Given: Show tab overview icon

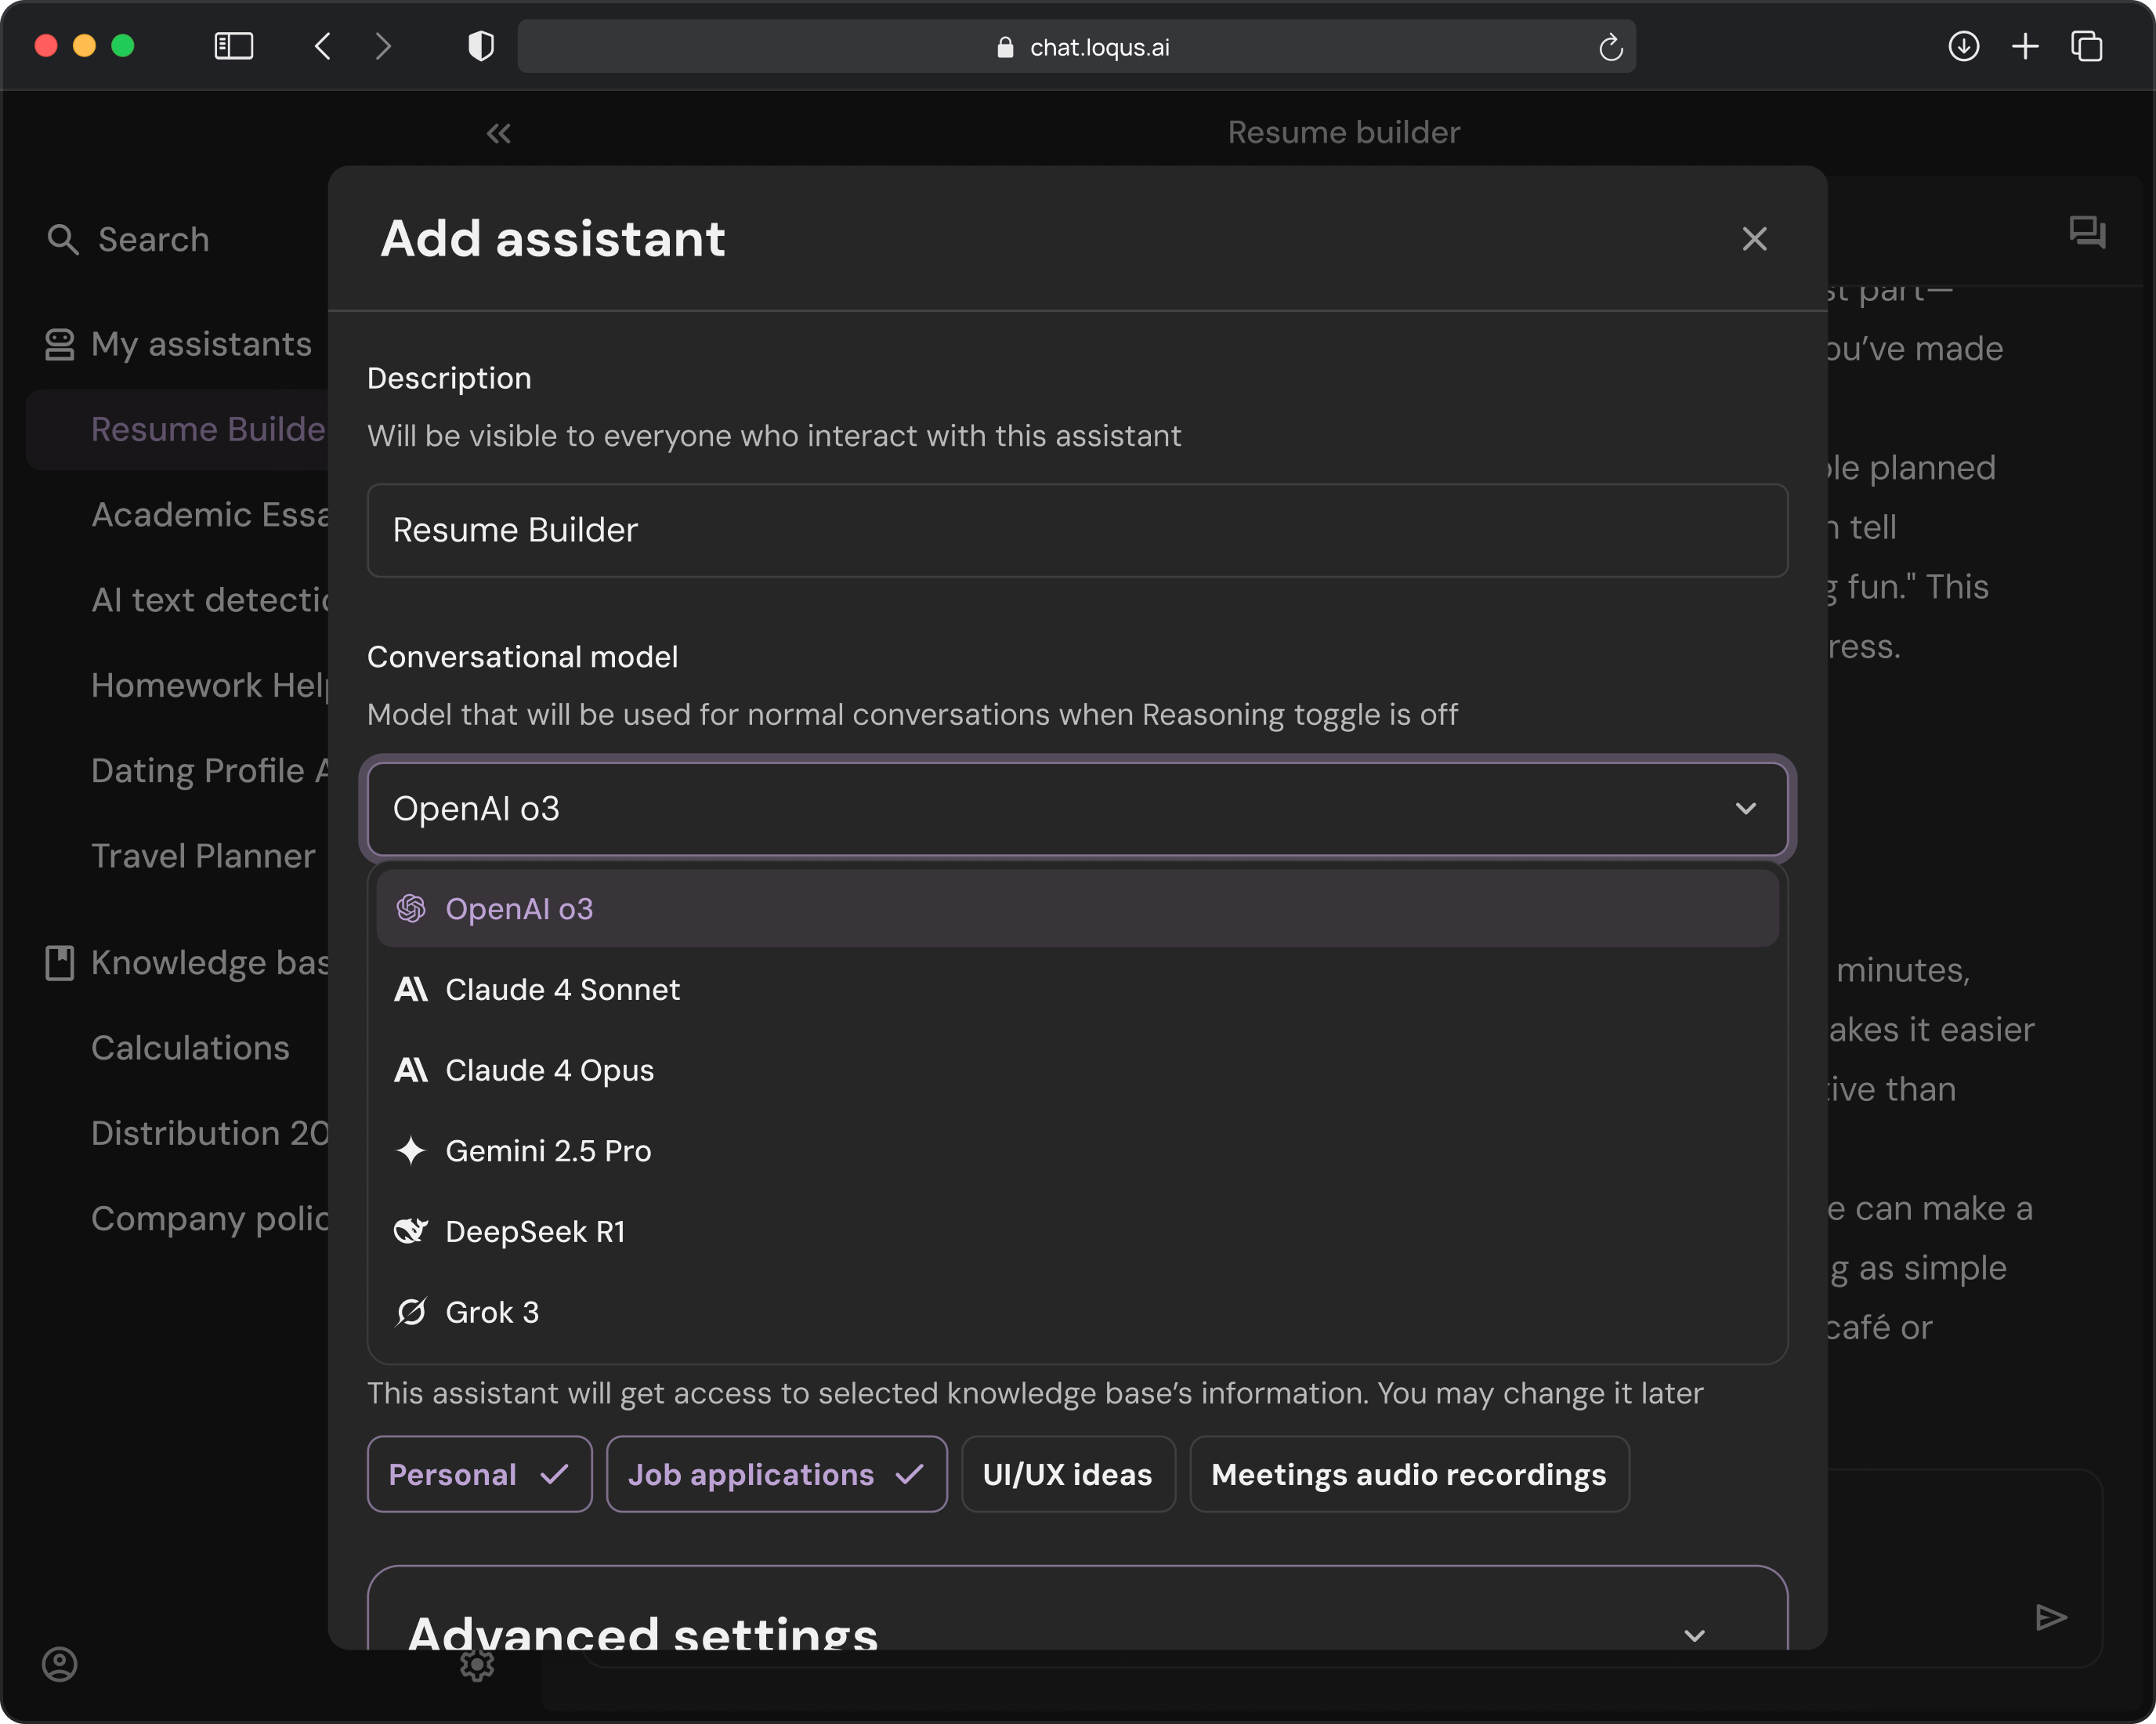Looking at the screenshot, I should coord(2087,46).
